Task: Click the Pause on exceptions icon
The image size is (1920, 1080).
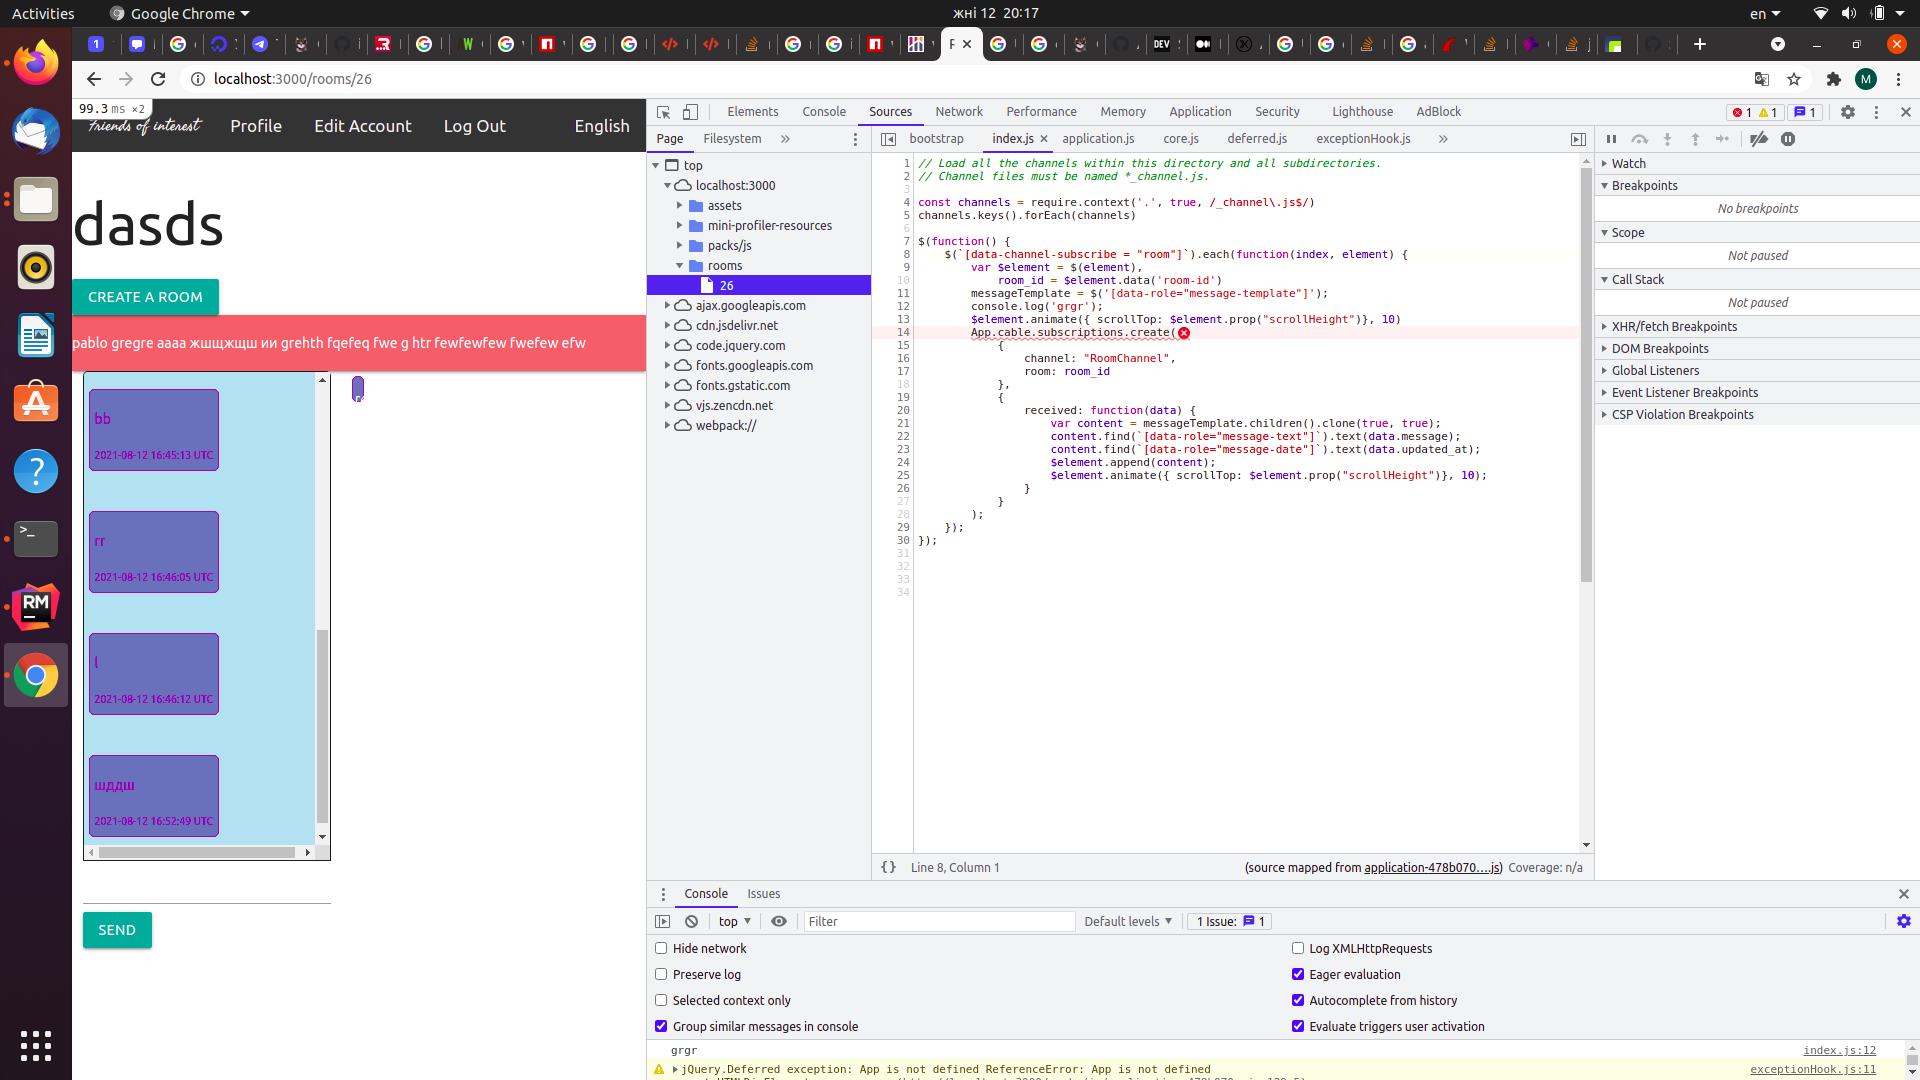Action: click(x=1789, y=140)
